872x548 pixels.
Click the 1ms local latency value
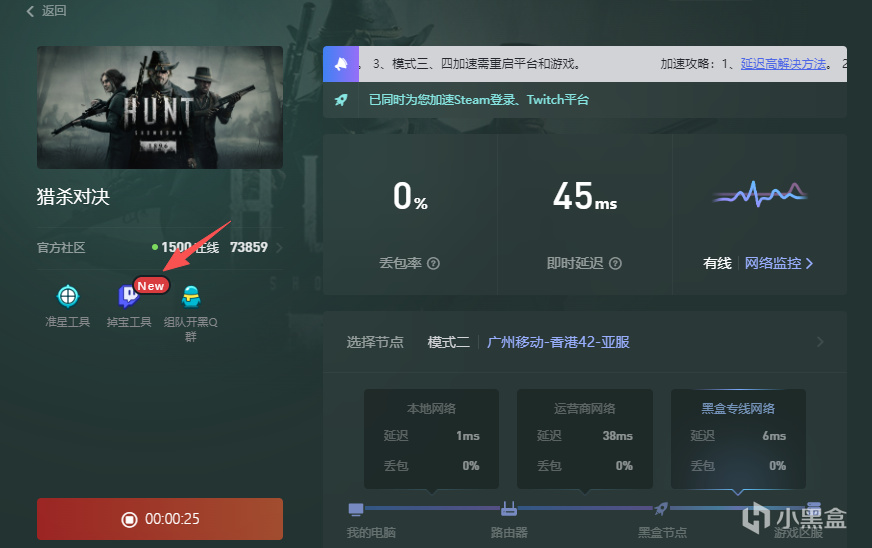(x=468, y=436)
